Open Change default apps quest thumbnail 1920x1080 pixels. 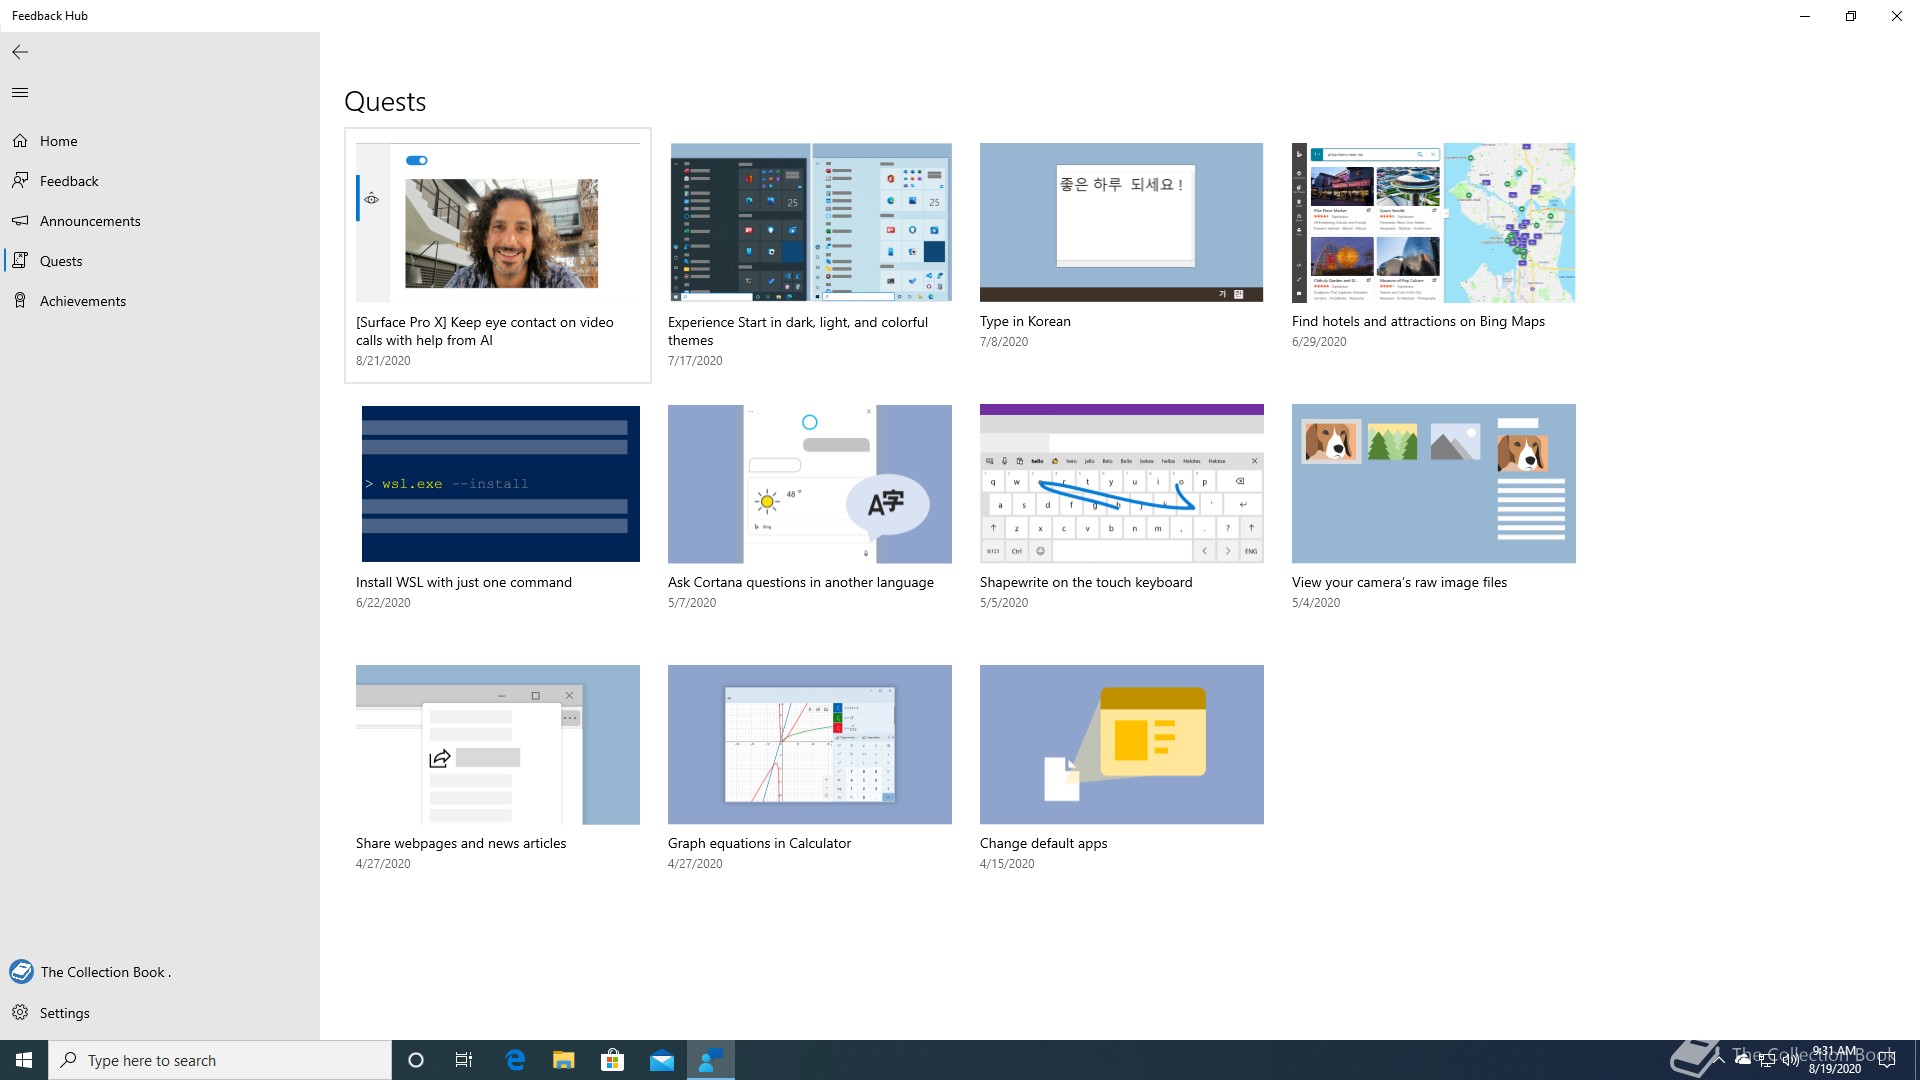[x=1122, y=745]
